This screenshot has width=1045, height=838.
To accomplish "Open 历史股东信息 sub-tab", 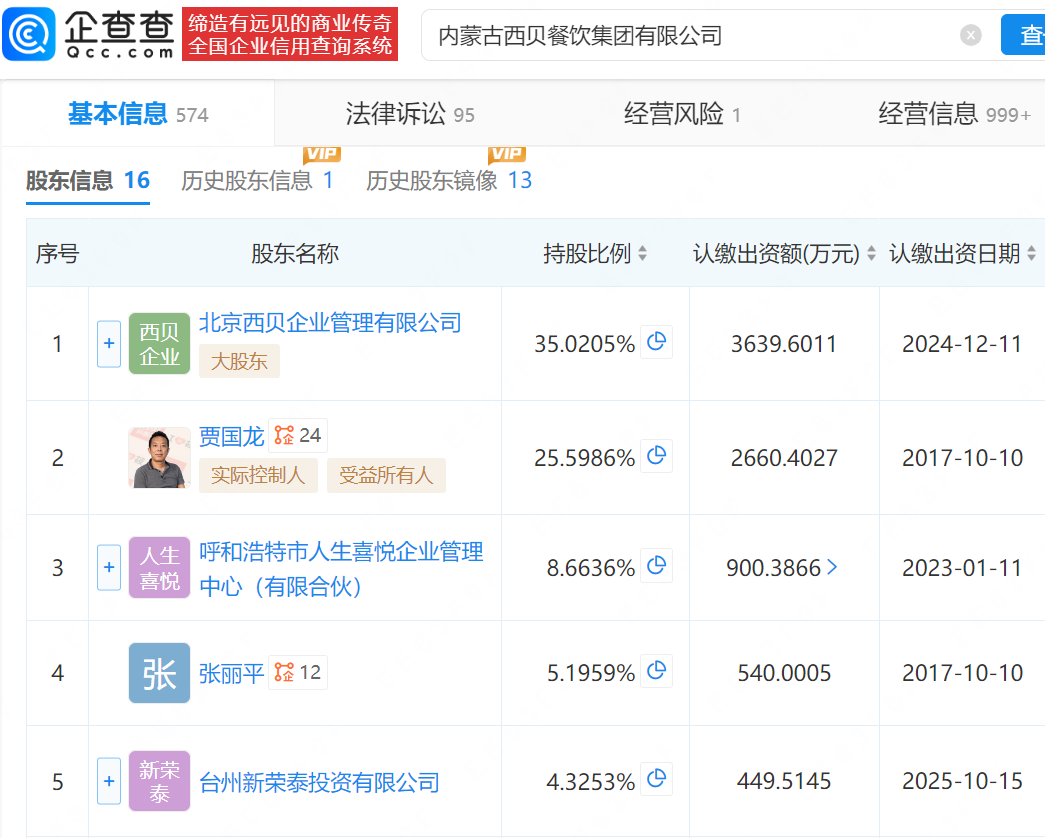I will 257,181.
